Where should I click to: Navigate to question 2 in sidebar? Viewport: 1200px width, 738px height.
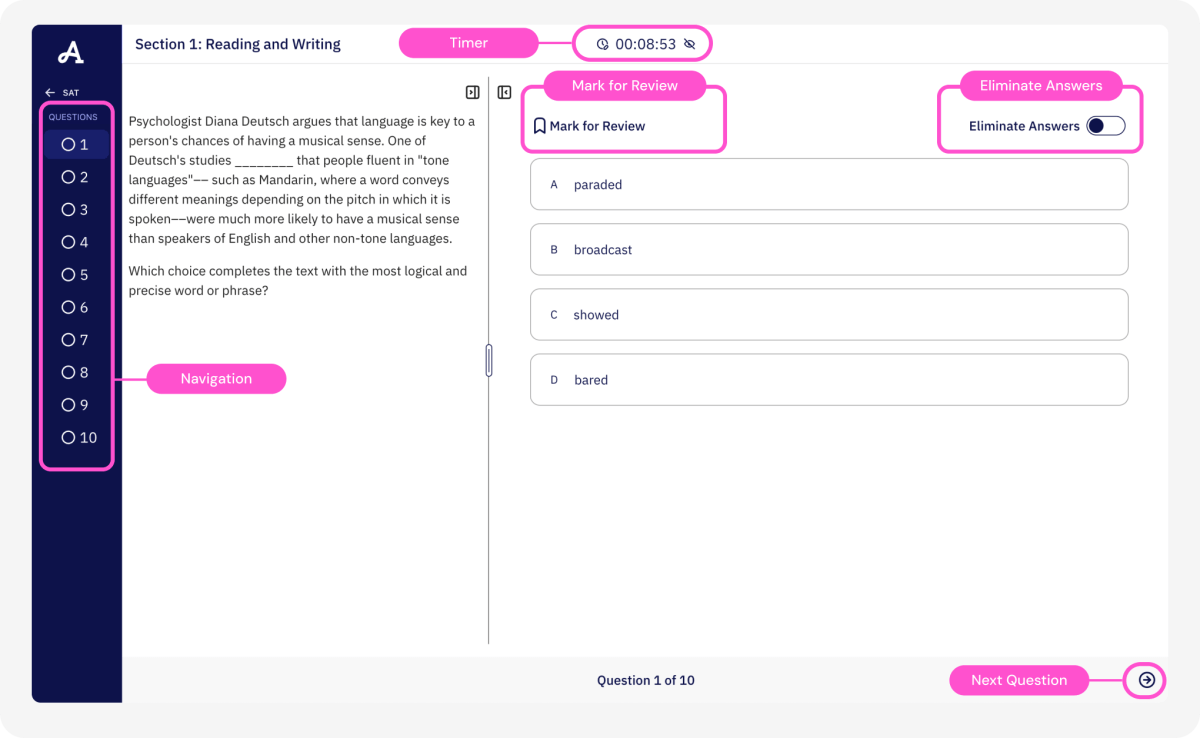pos(76,177)
